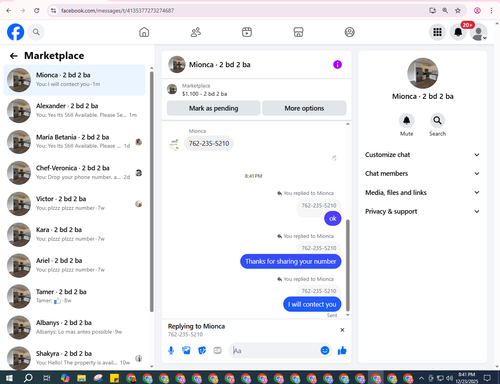Image resolution: width=500 pixels, height=384 pixels.
Task: Expand Chat members section
Action: 422,173
